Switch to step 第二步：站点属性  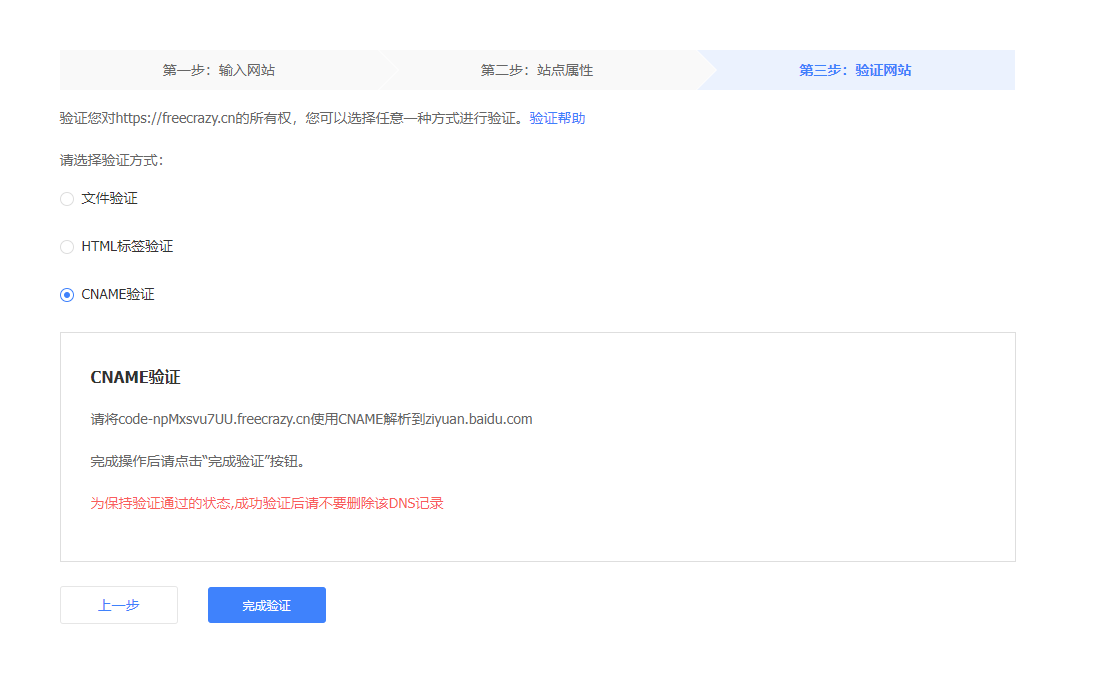point(537,71)
